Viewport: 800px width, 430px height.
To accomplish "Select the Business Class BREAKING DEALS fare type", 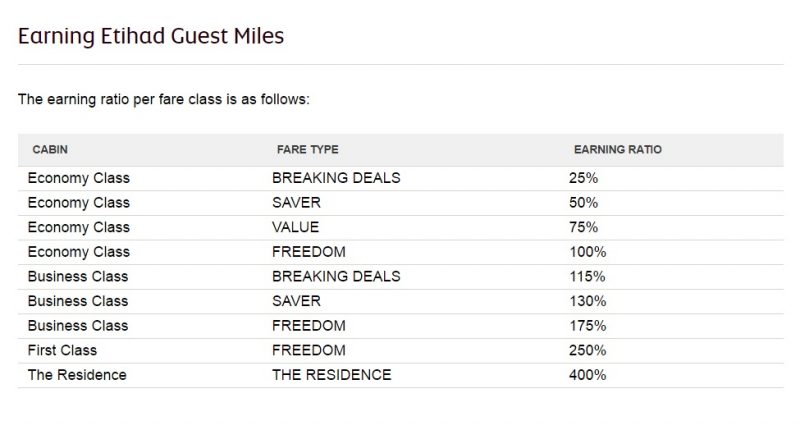I will 336,276.
